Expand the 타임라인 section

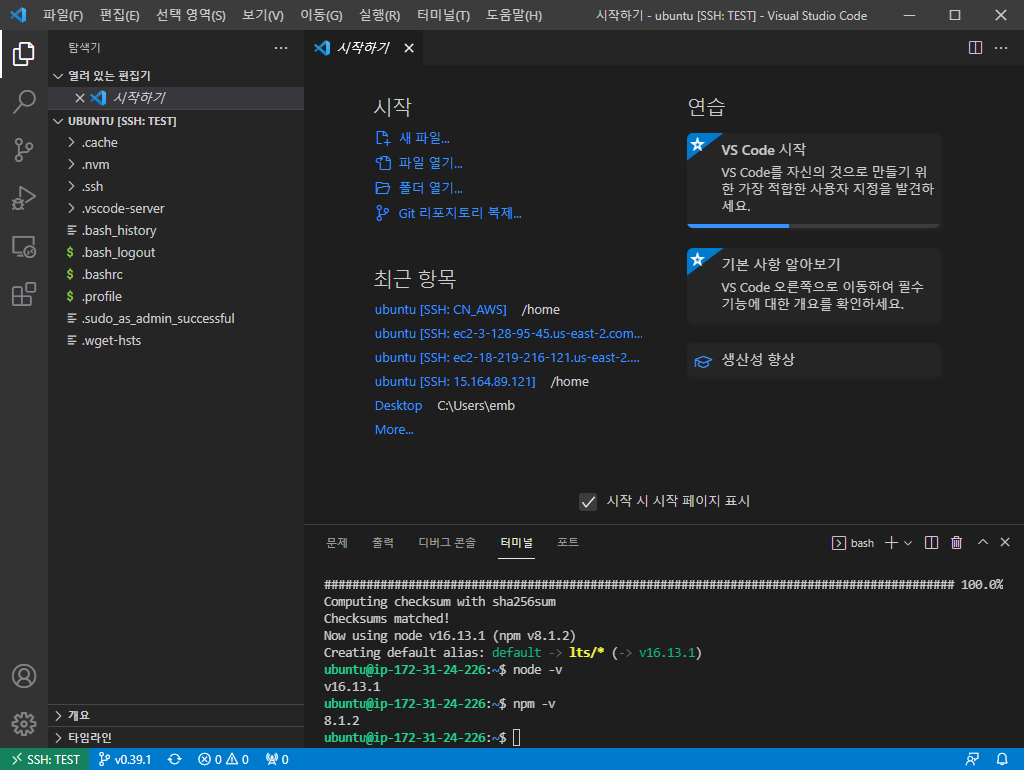(x=176, y=737)
